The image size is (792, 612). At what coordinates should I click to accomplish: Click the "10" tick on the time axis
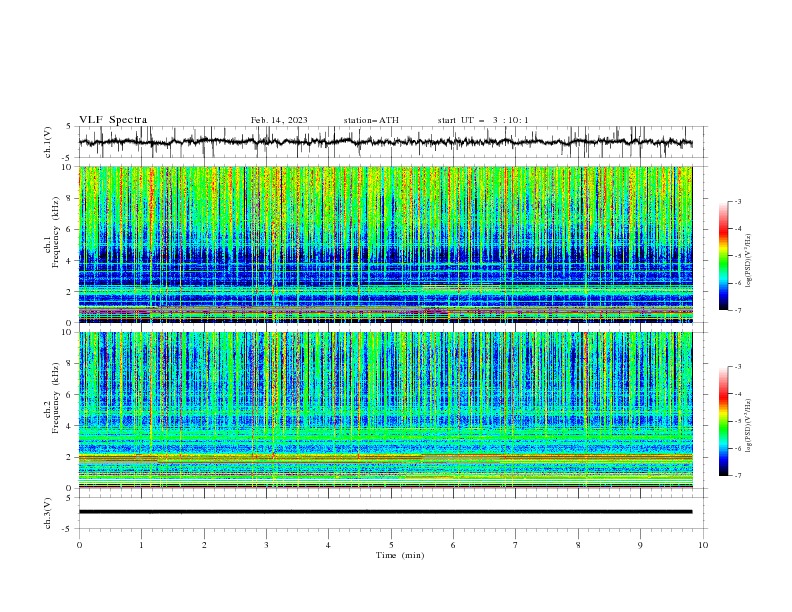tap(703, 545)
